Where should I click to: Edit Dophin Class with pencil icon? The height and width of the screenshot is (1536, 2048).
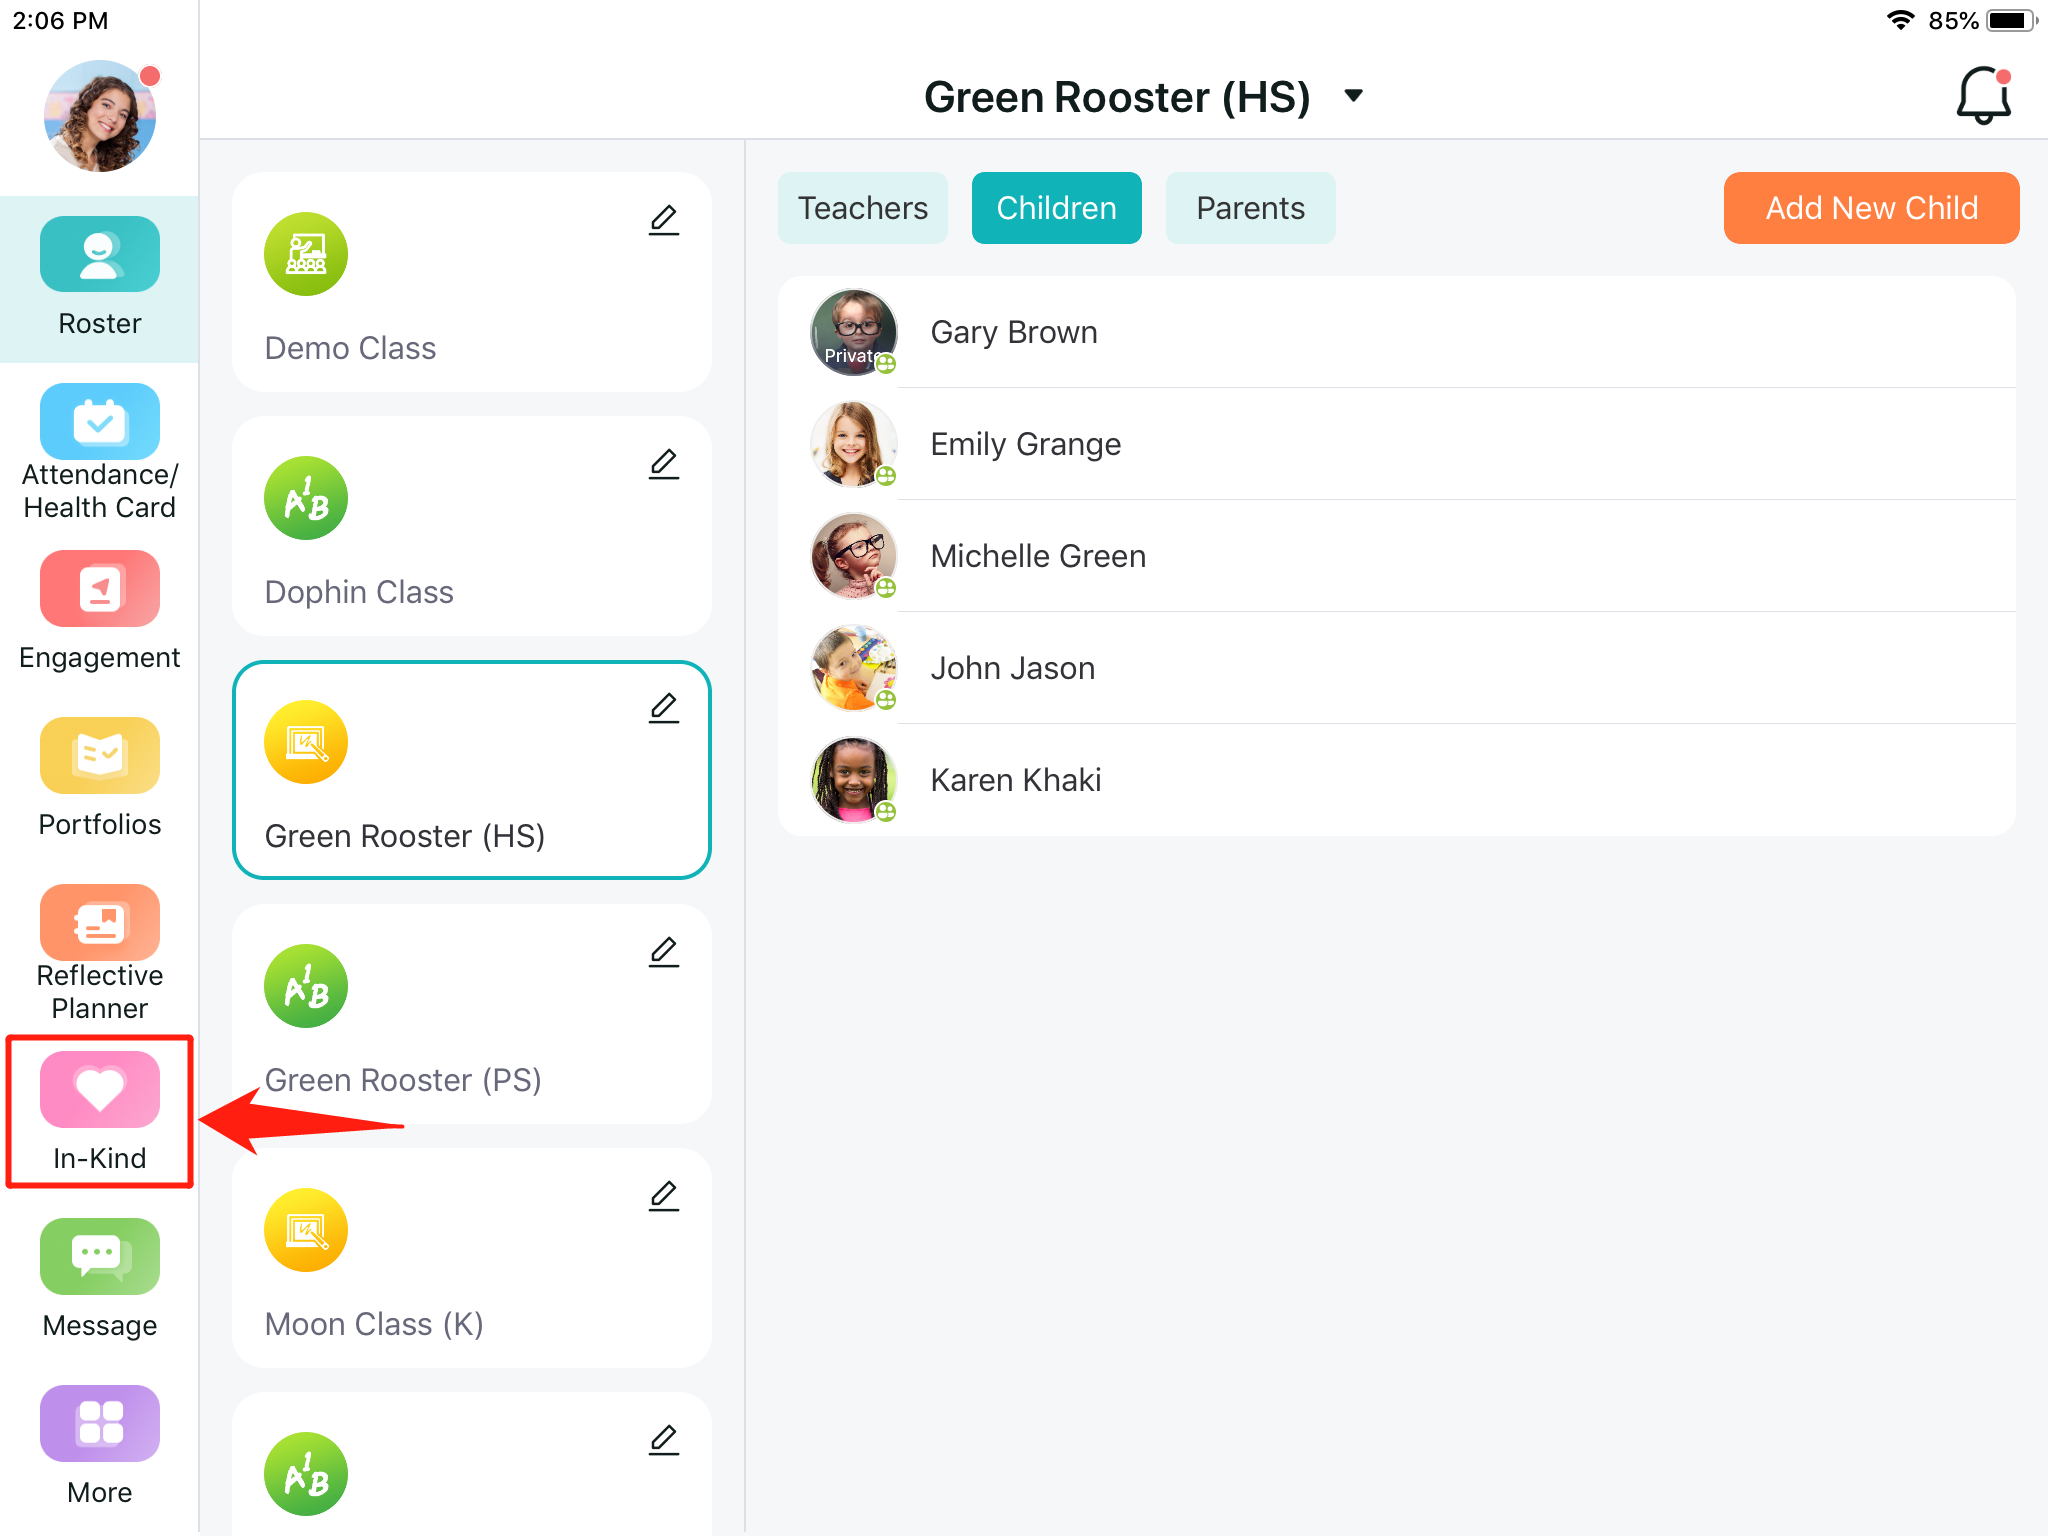click(664, 464)
